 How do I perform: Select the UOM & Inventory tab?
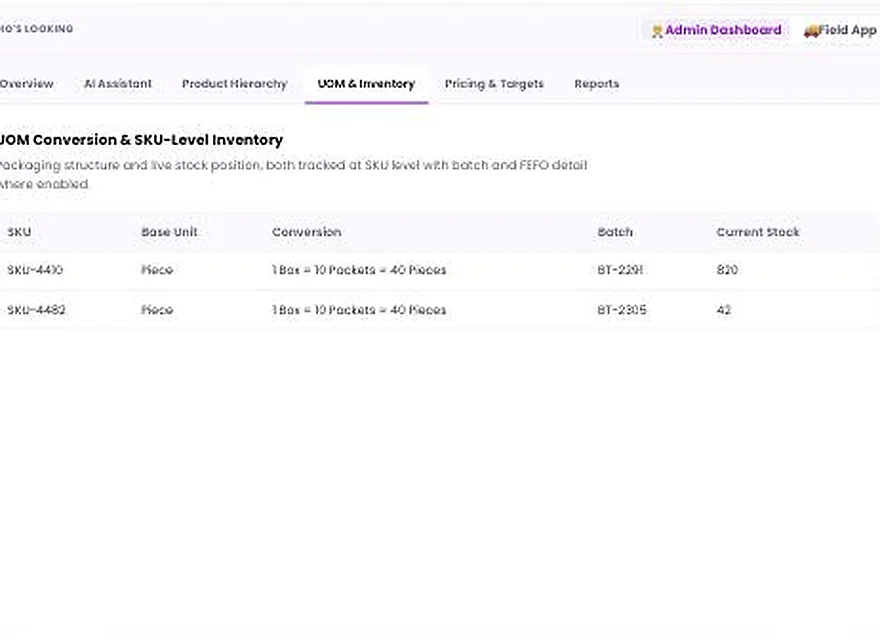coord(366,84)
